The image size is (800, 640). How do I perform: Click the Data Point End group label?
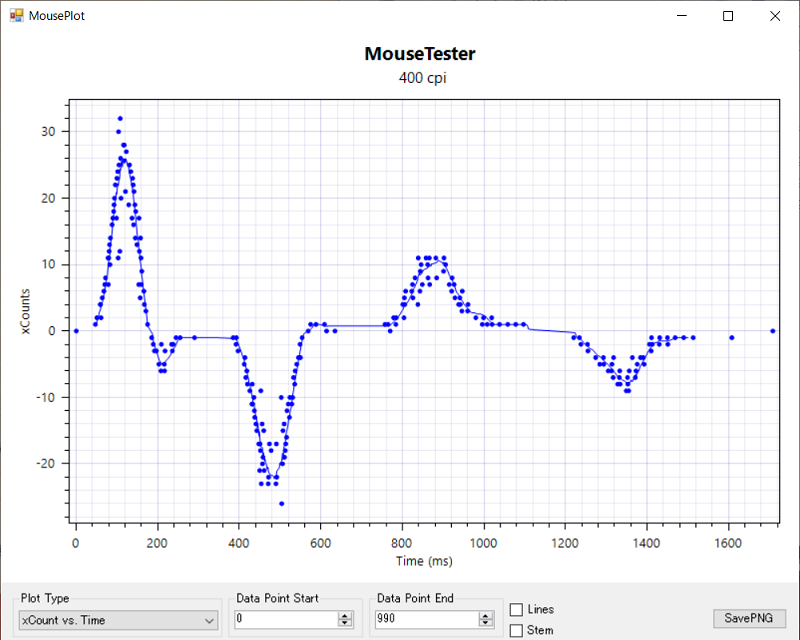[415, 598]
